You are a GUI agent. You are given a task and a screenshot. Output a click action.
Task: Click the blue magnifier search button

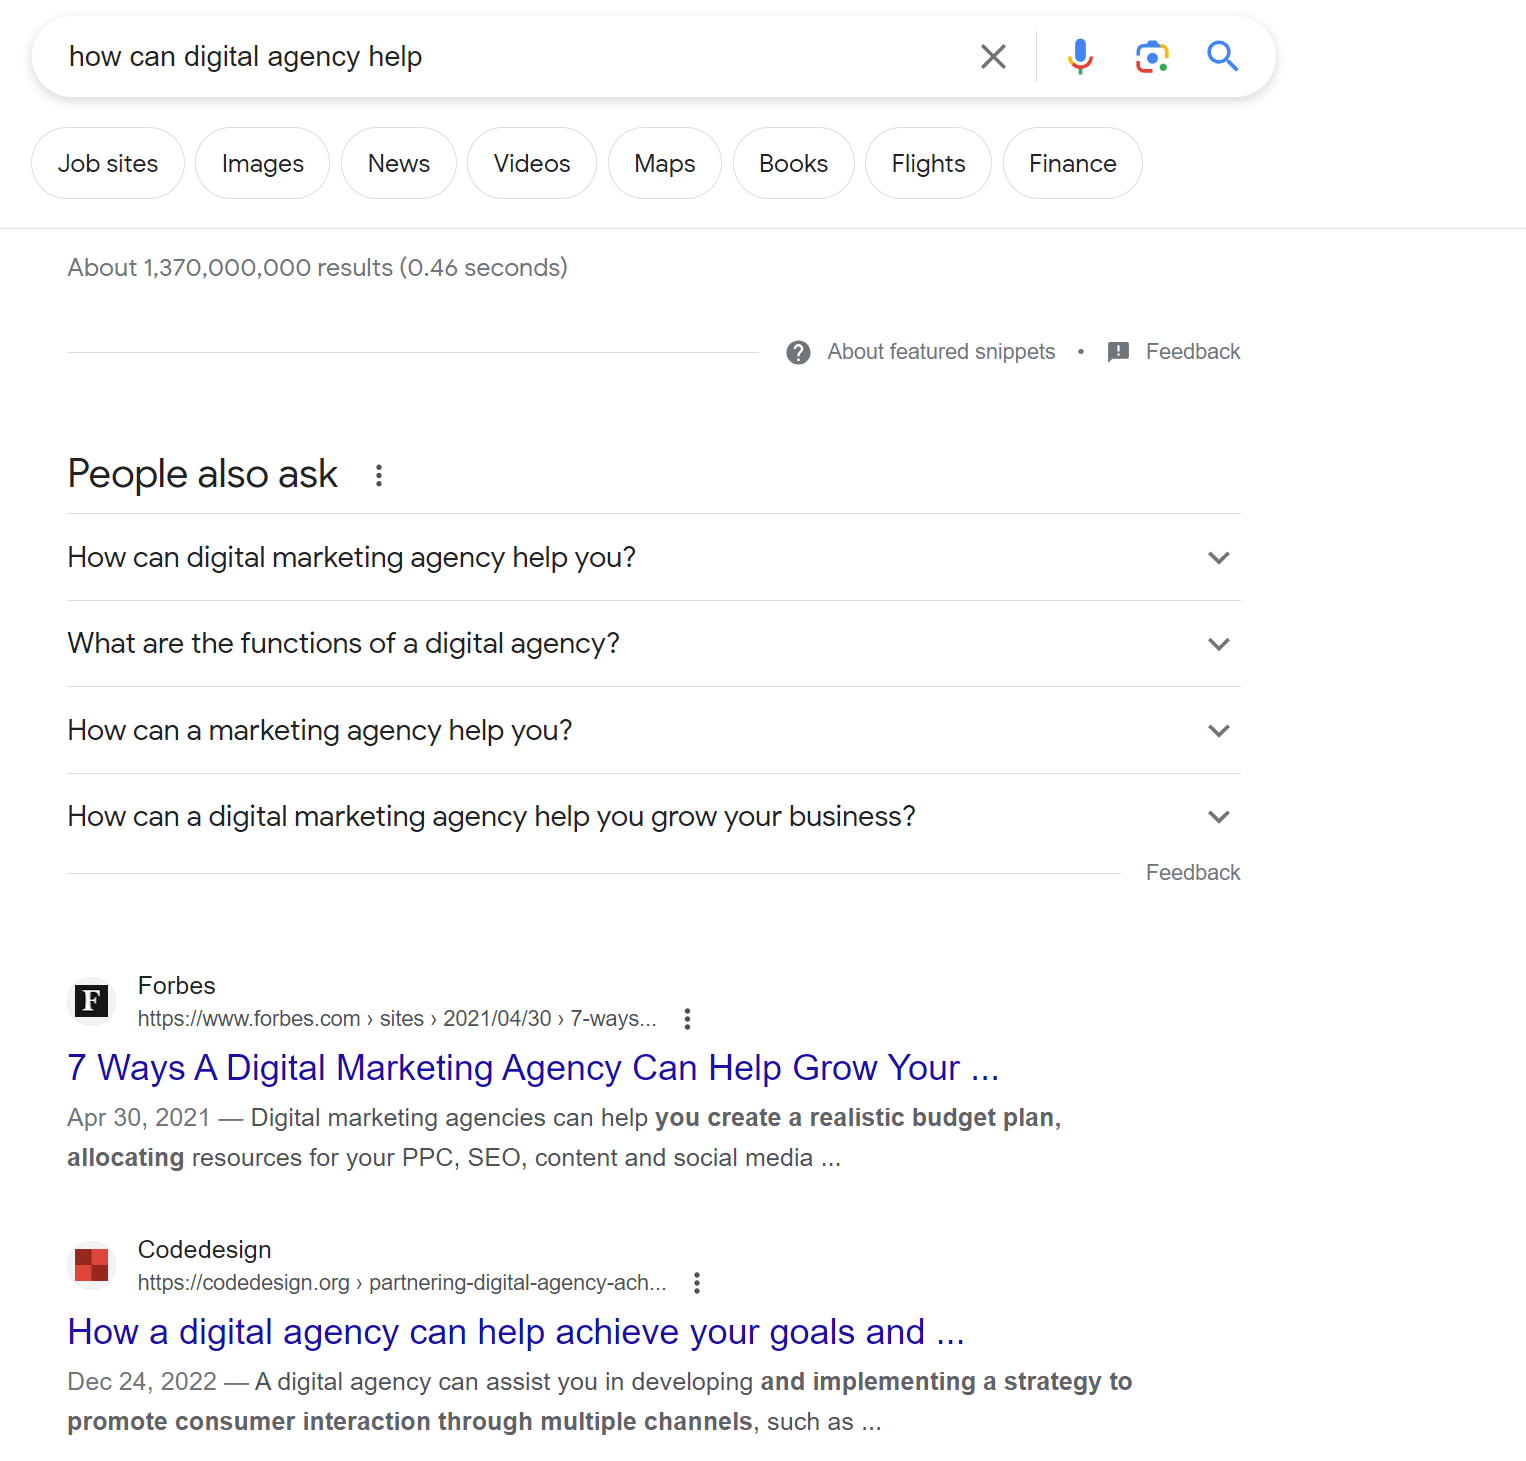1222,57
